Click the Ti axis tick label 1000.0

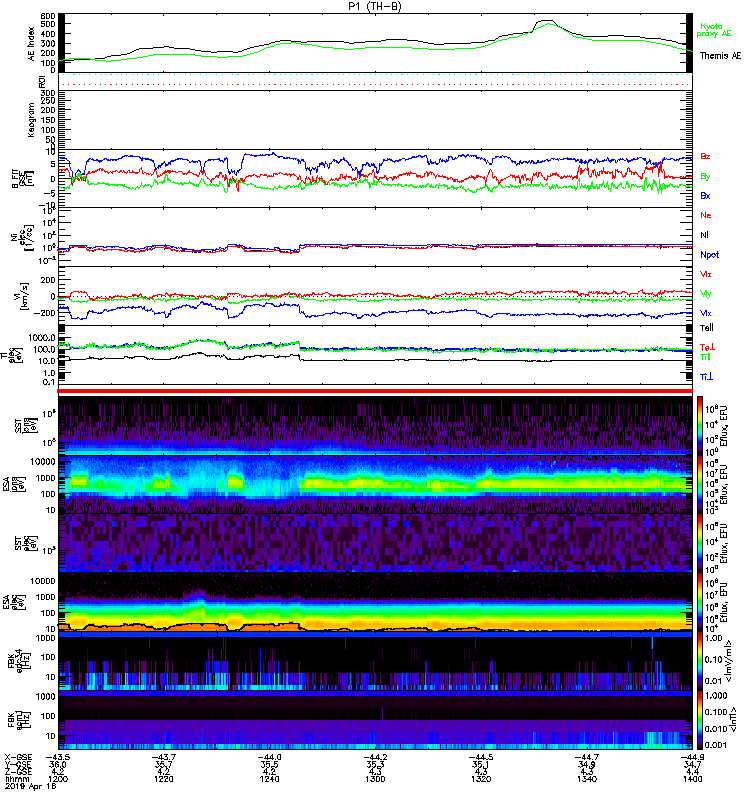tap(42, 338)
